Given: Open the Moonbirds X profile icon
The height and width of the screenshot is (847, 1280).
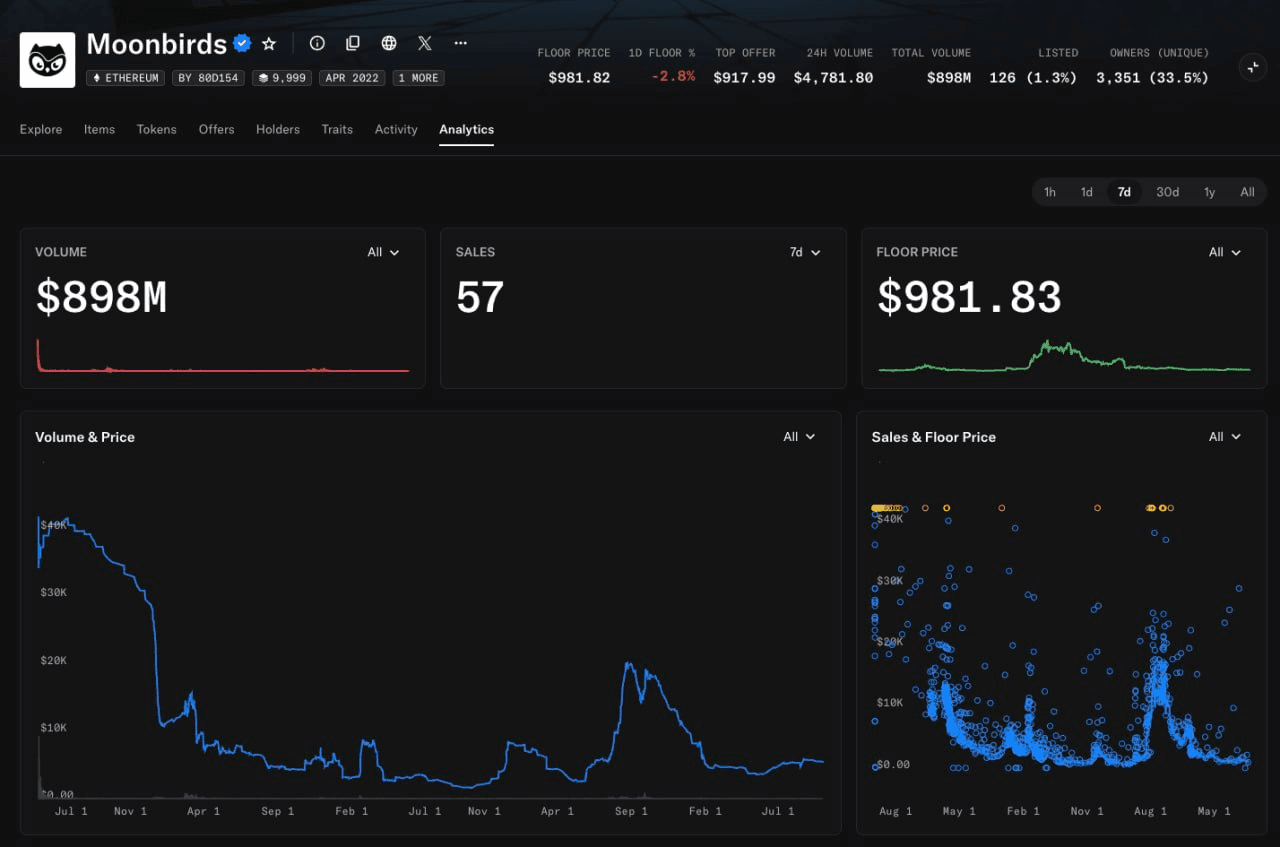Looking at the screenshot, I should (425, 43).
